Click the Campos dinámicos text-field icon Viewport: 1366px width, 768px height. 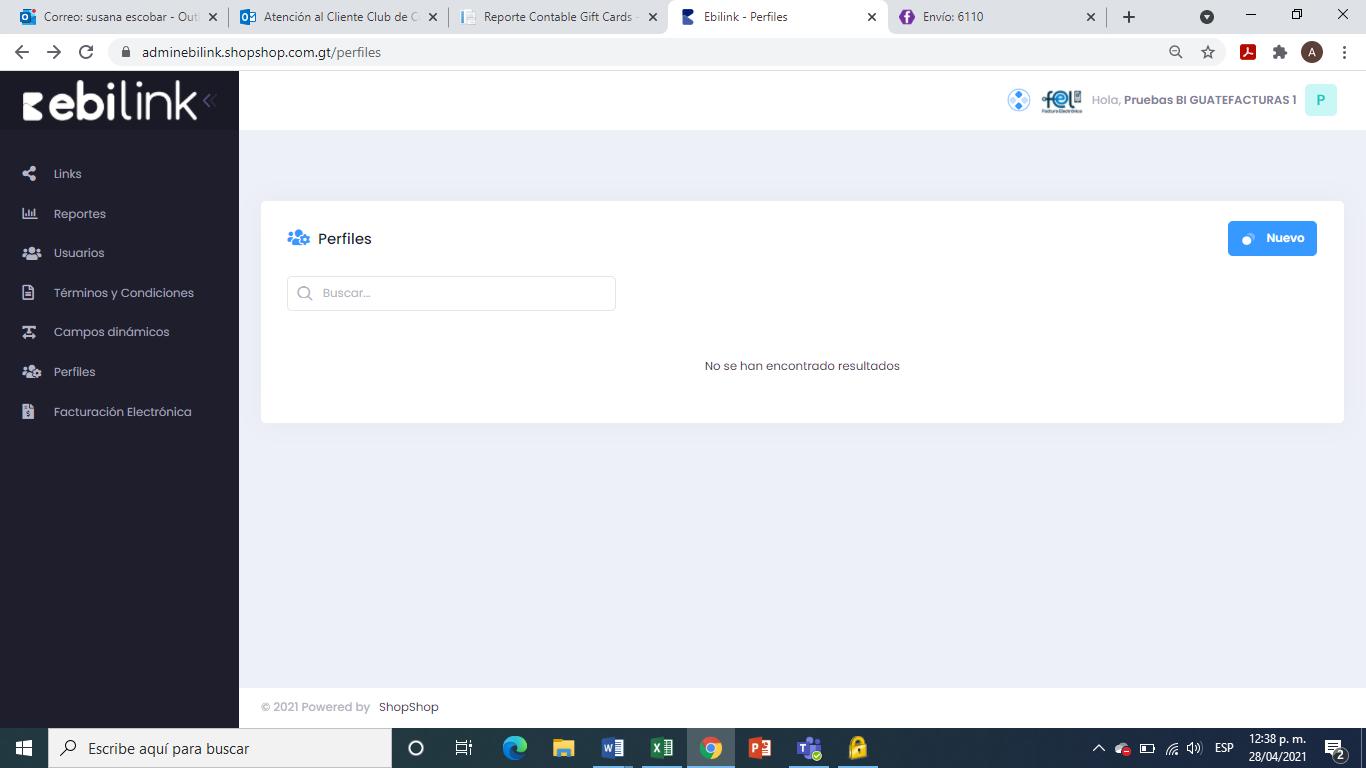coord(30,332)
